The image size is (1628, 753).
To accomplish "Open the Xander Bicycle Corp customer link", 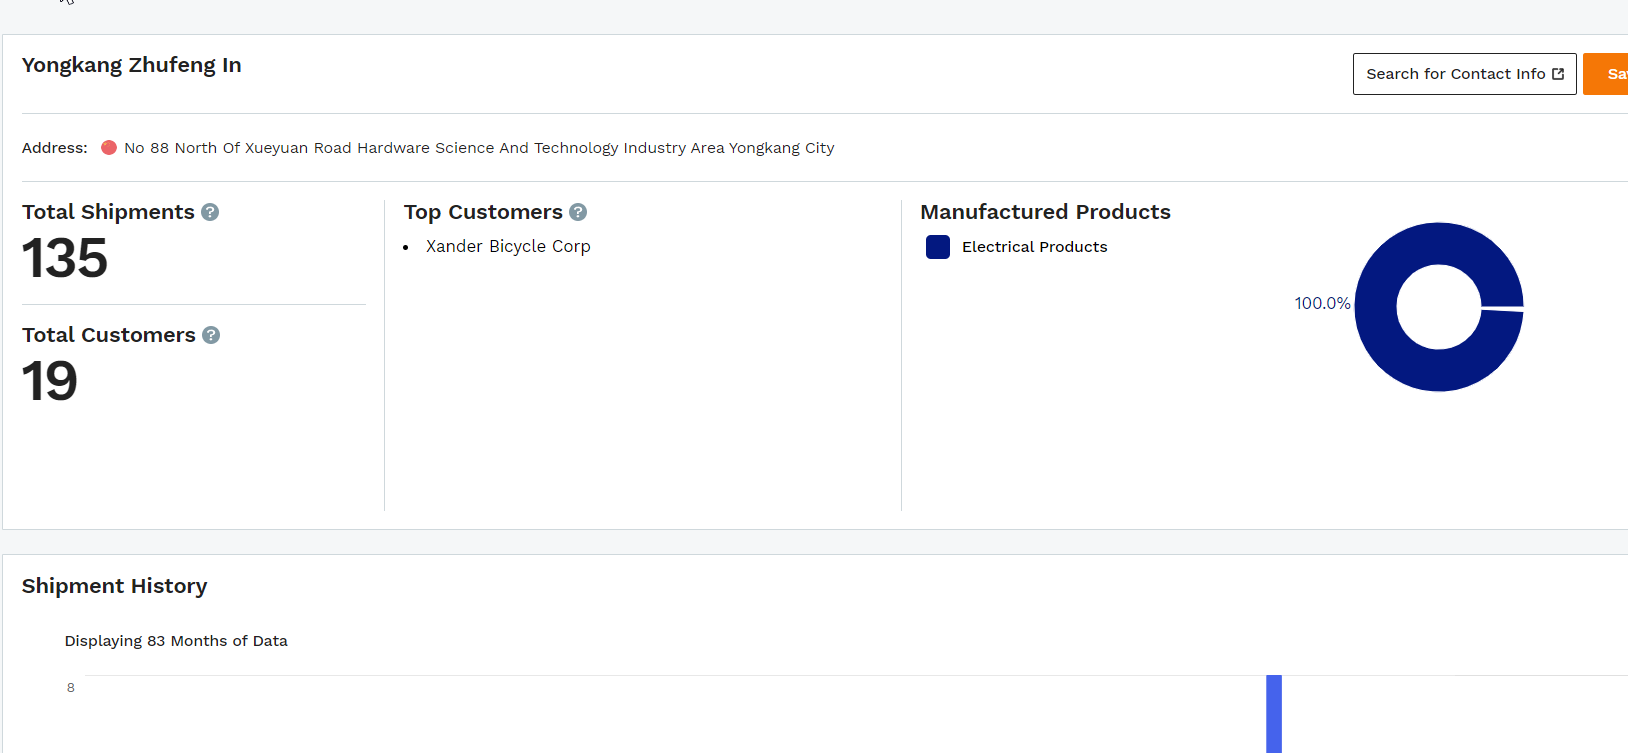I will [x=508, y=246].
